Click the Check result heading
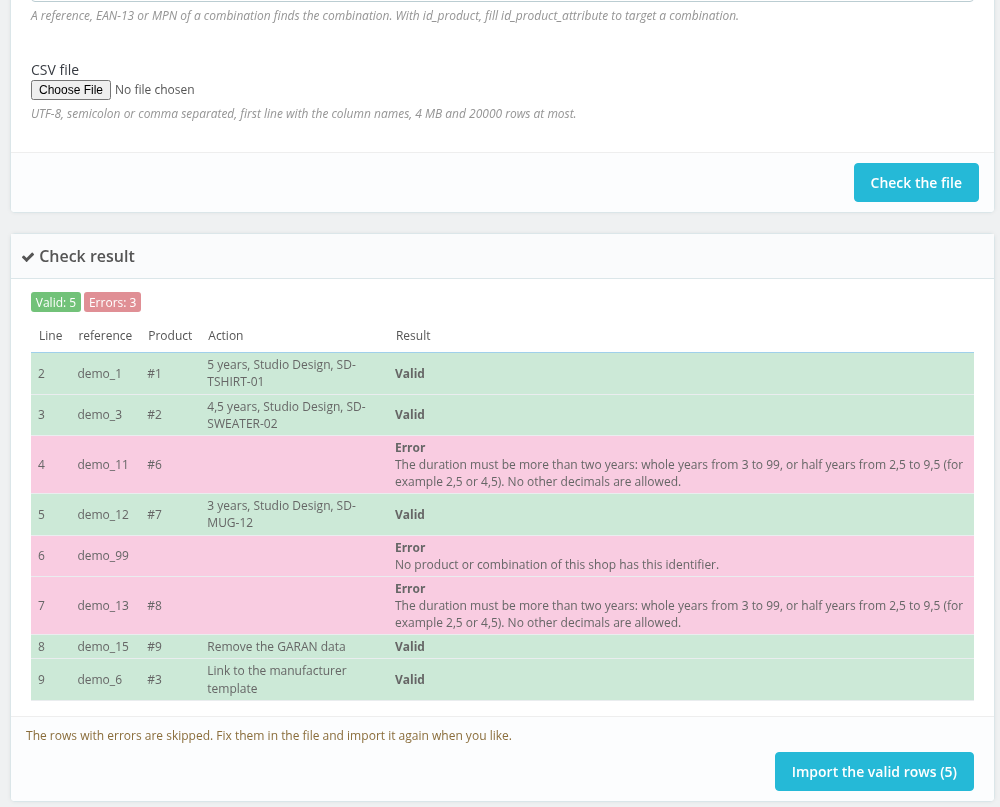 [x=87, y=256]
